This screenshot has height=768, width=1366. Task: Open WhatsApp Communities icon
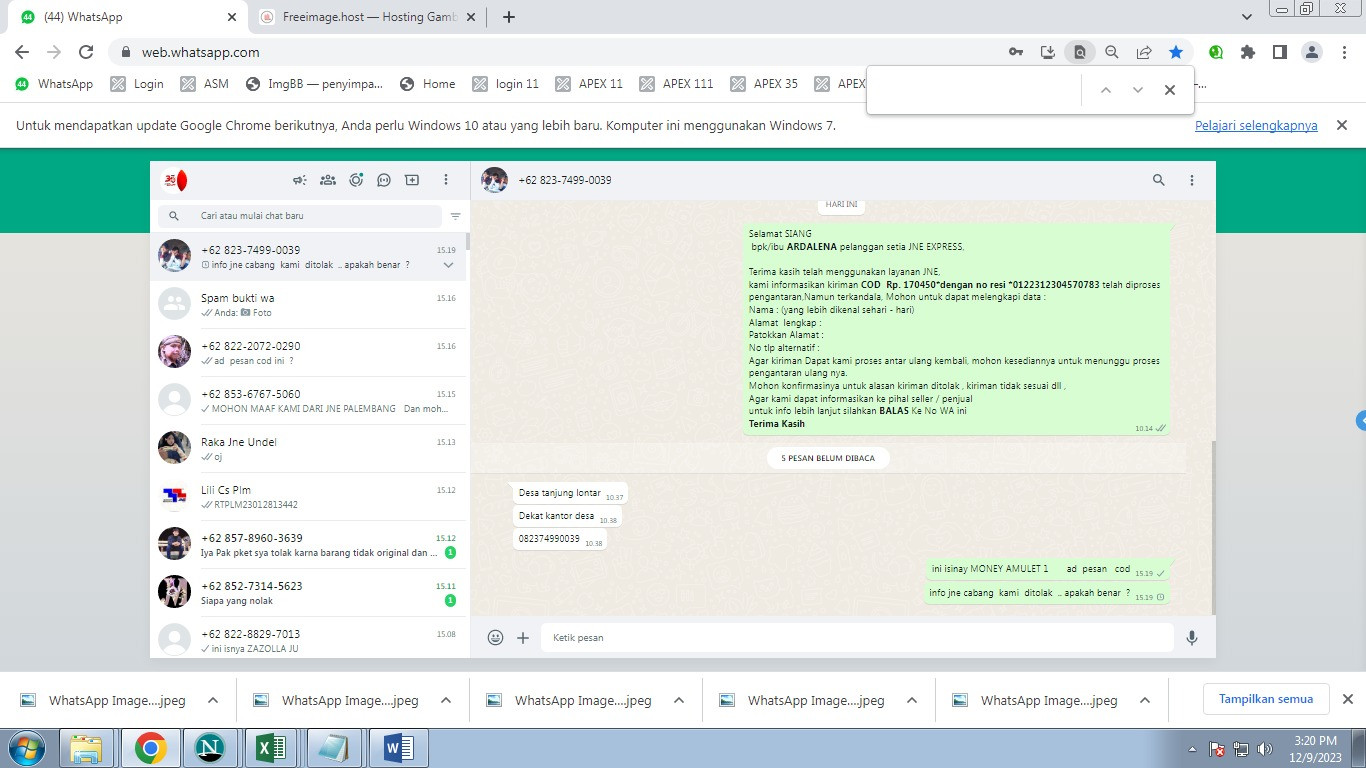point(327,180)
